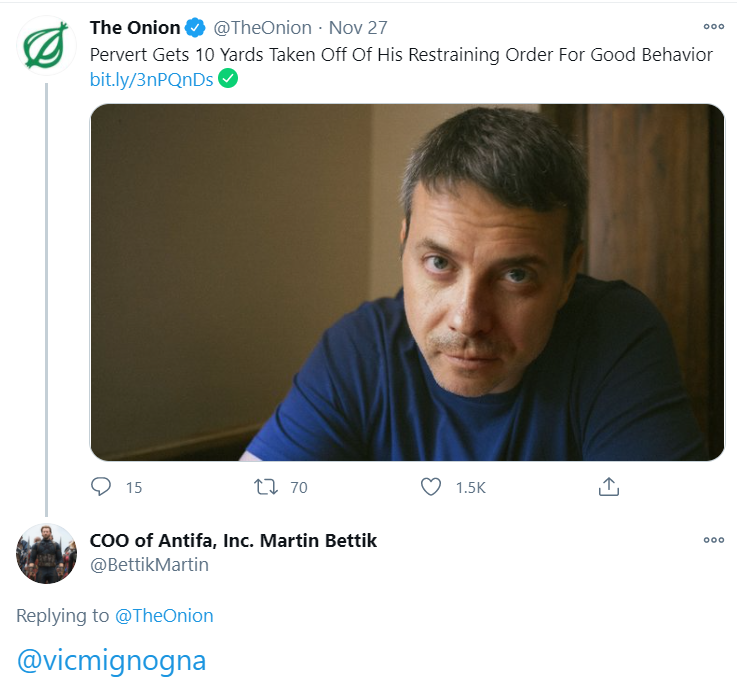Click the @vicmignogna mention
This screenshot has width=737, height=684.
[111, 660]
